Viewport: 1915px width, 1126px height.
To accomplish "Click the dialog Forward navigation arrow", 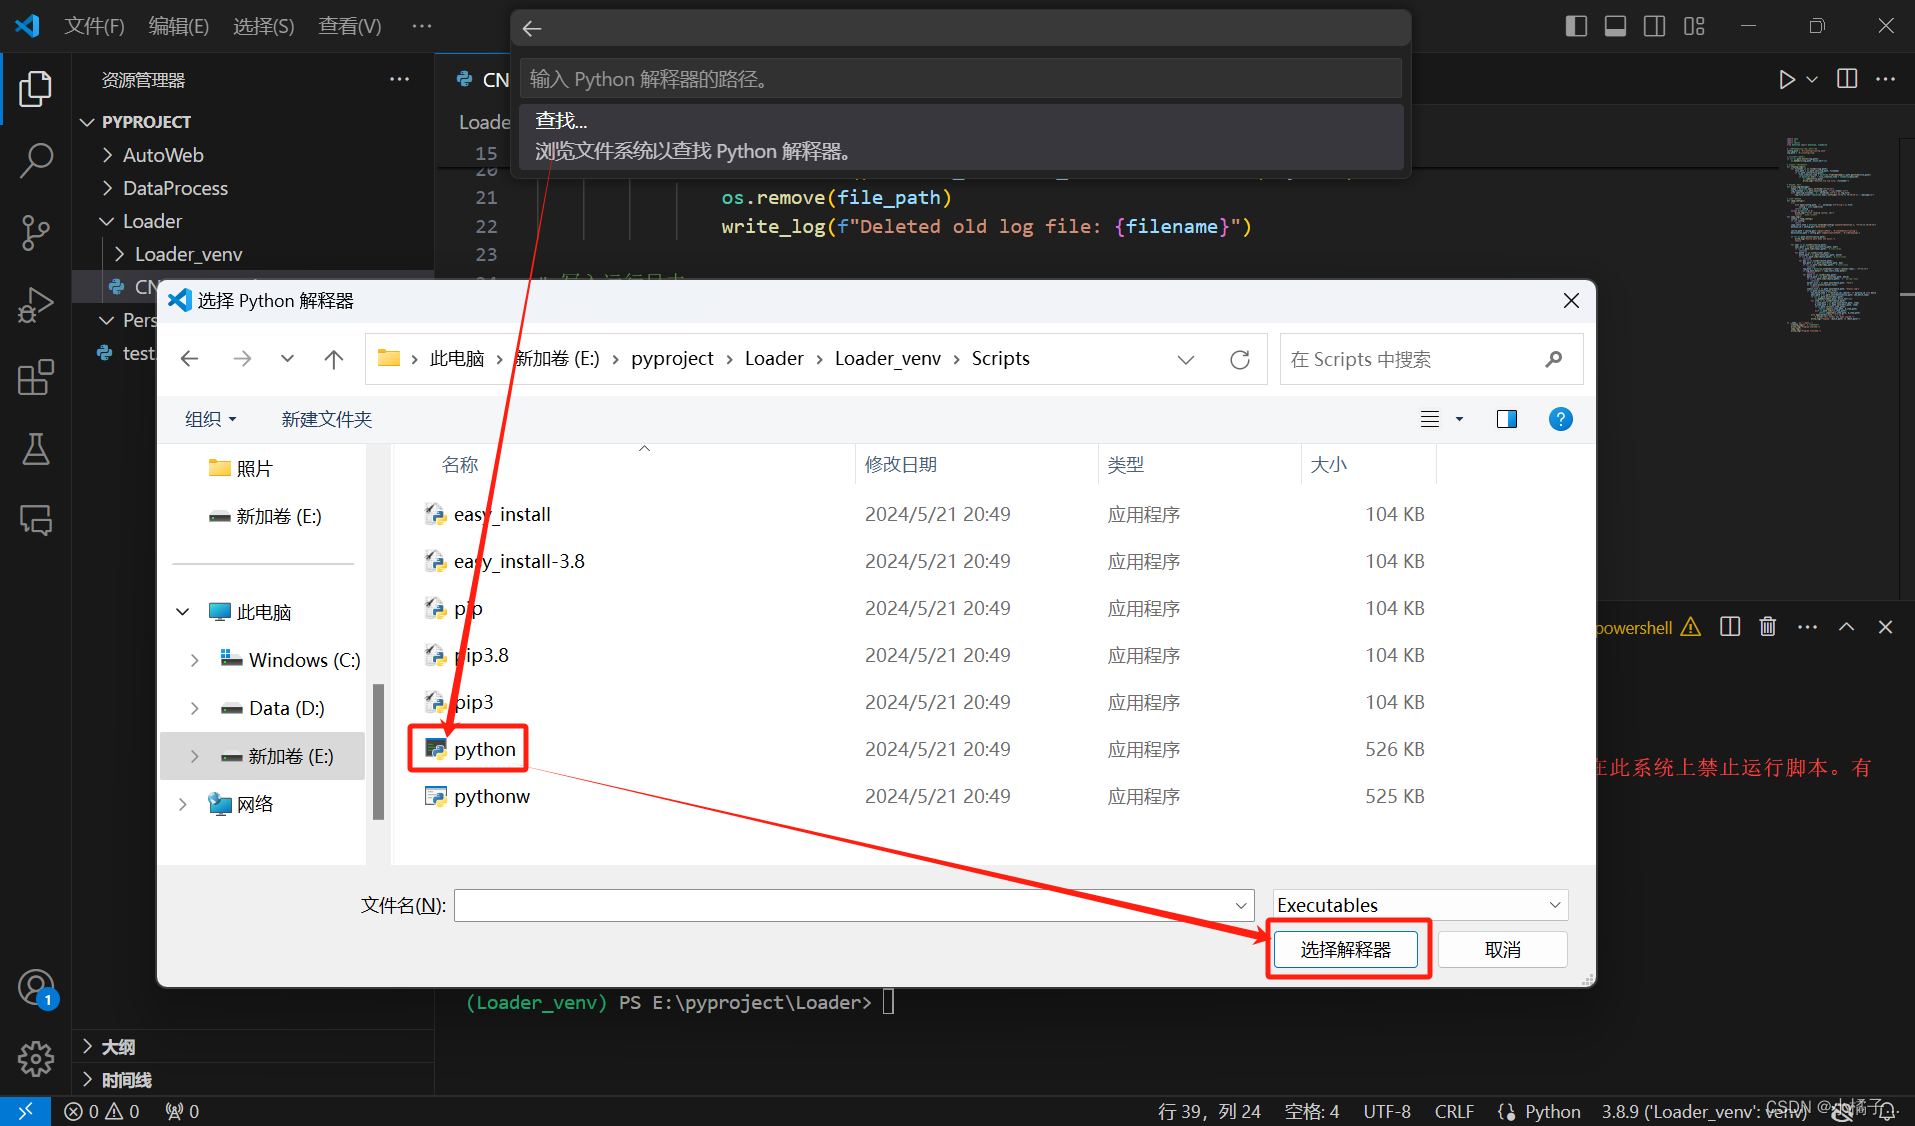I will [x=242, y=359].
